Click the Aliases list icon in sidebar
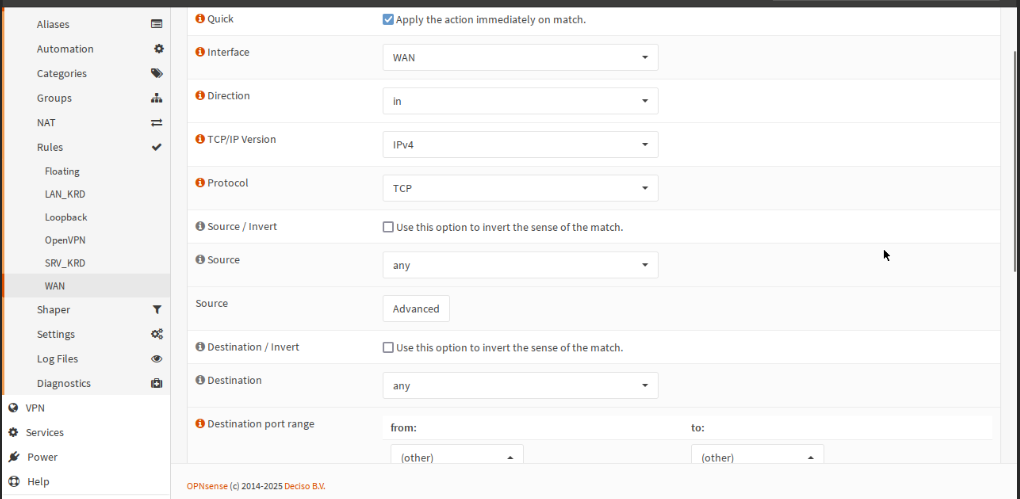The image size is (1020, 499). [157, 24]
